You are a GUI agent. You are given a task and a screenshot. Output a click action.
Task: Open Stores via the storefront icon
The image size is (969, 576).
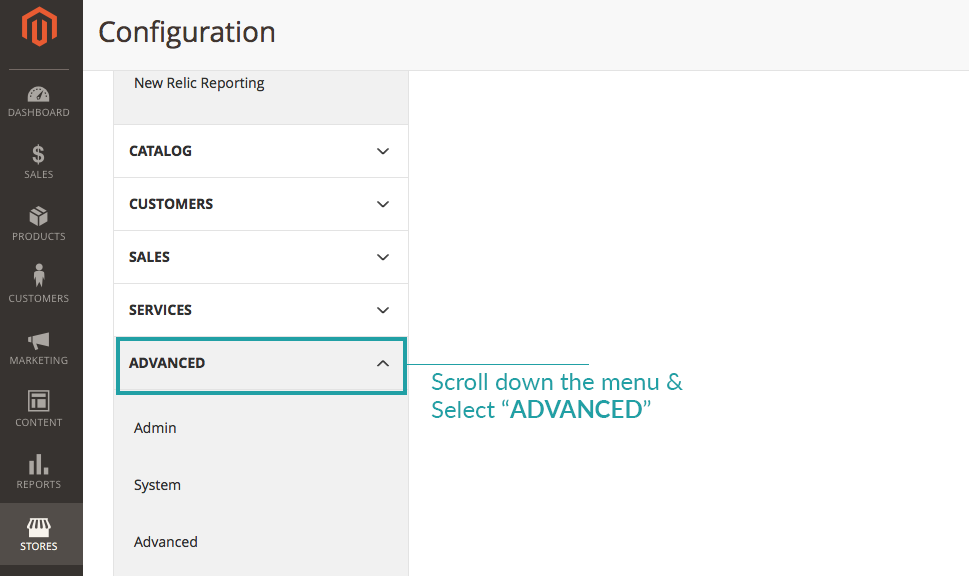(x=39, y=527)
